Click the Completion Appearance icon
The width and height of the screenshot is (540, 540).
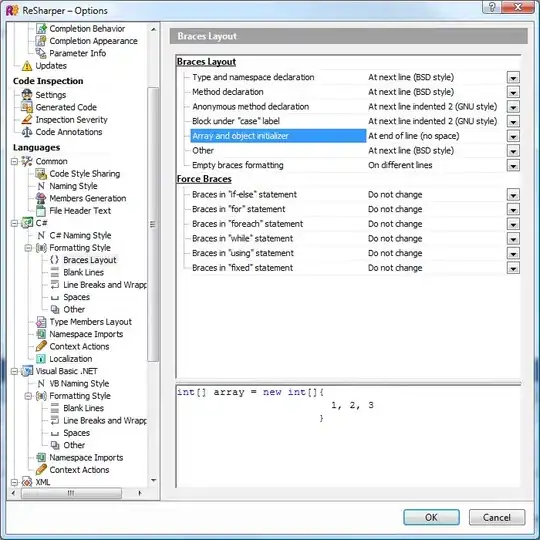click(41, 41)
